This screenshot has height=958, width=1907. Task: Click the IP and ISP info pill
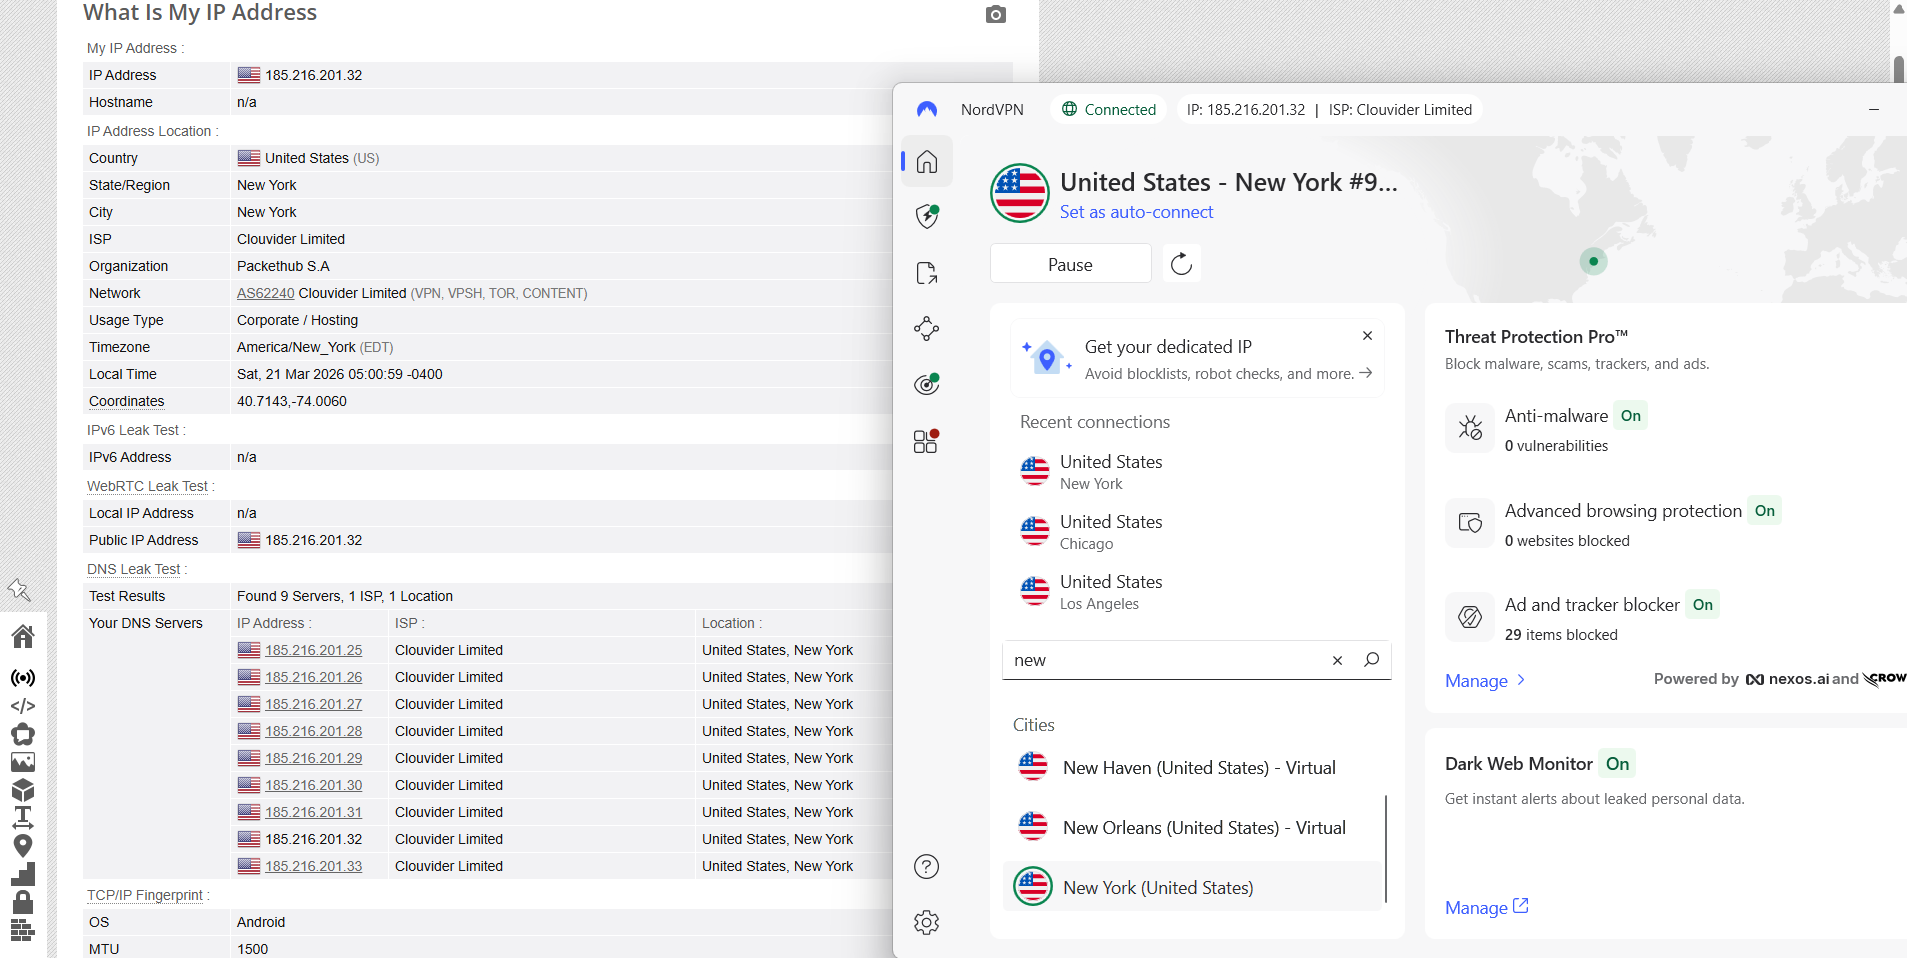(1329, 110)
